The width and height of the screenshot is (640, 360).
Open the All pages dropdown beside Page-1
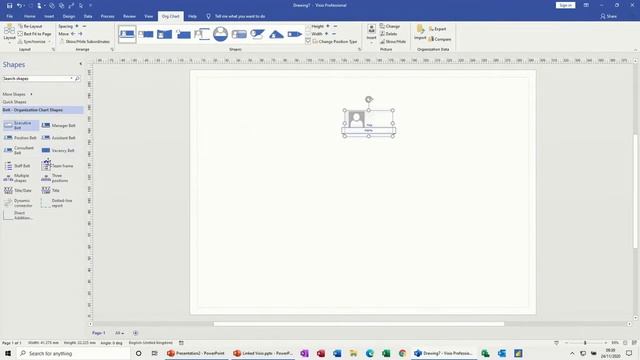click(x=119, y=333)
